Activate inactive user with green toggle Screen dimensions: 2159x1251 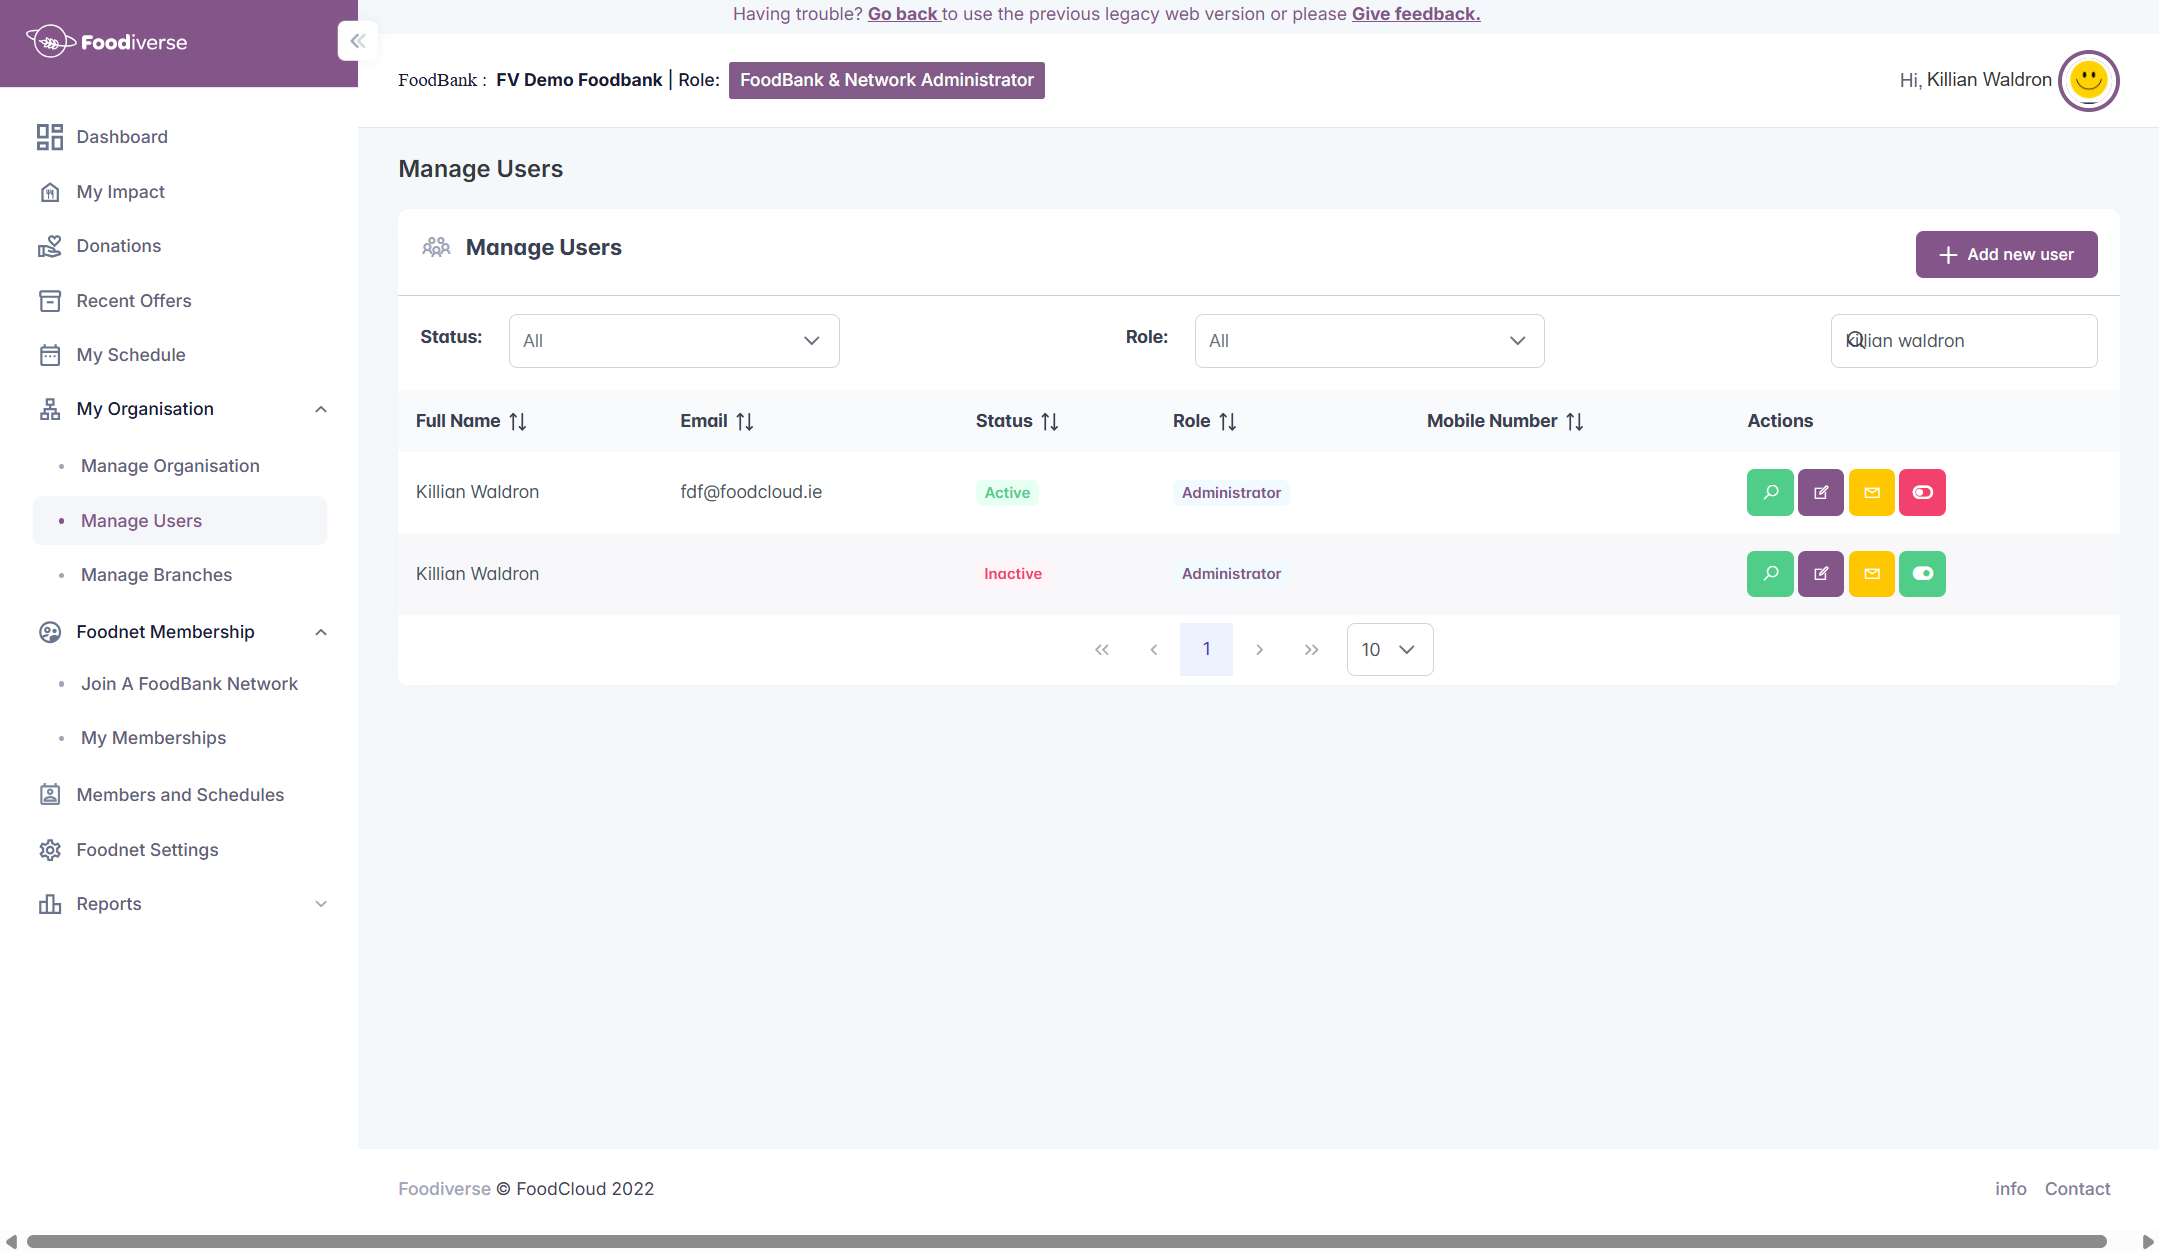(x=1922, y=574)
